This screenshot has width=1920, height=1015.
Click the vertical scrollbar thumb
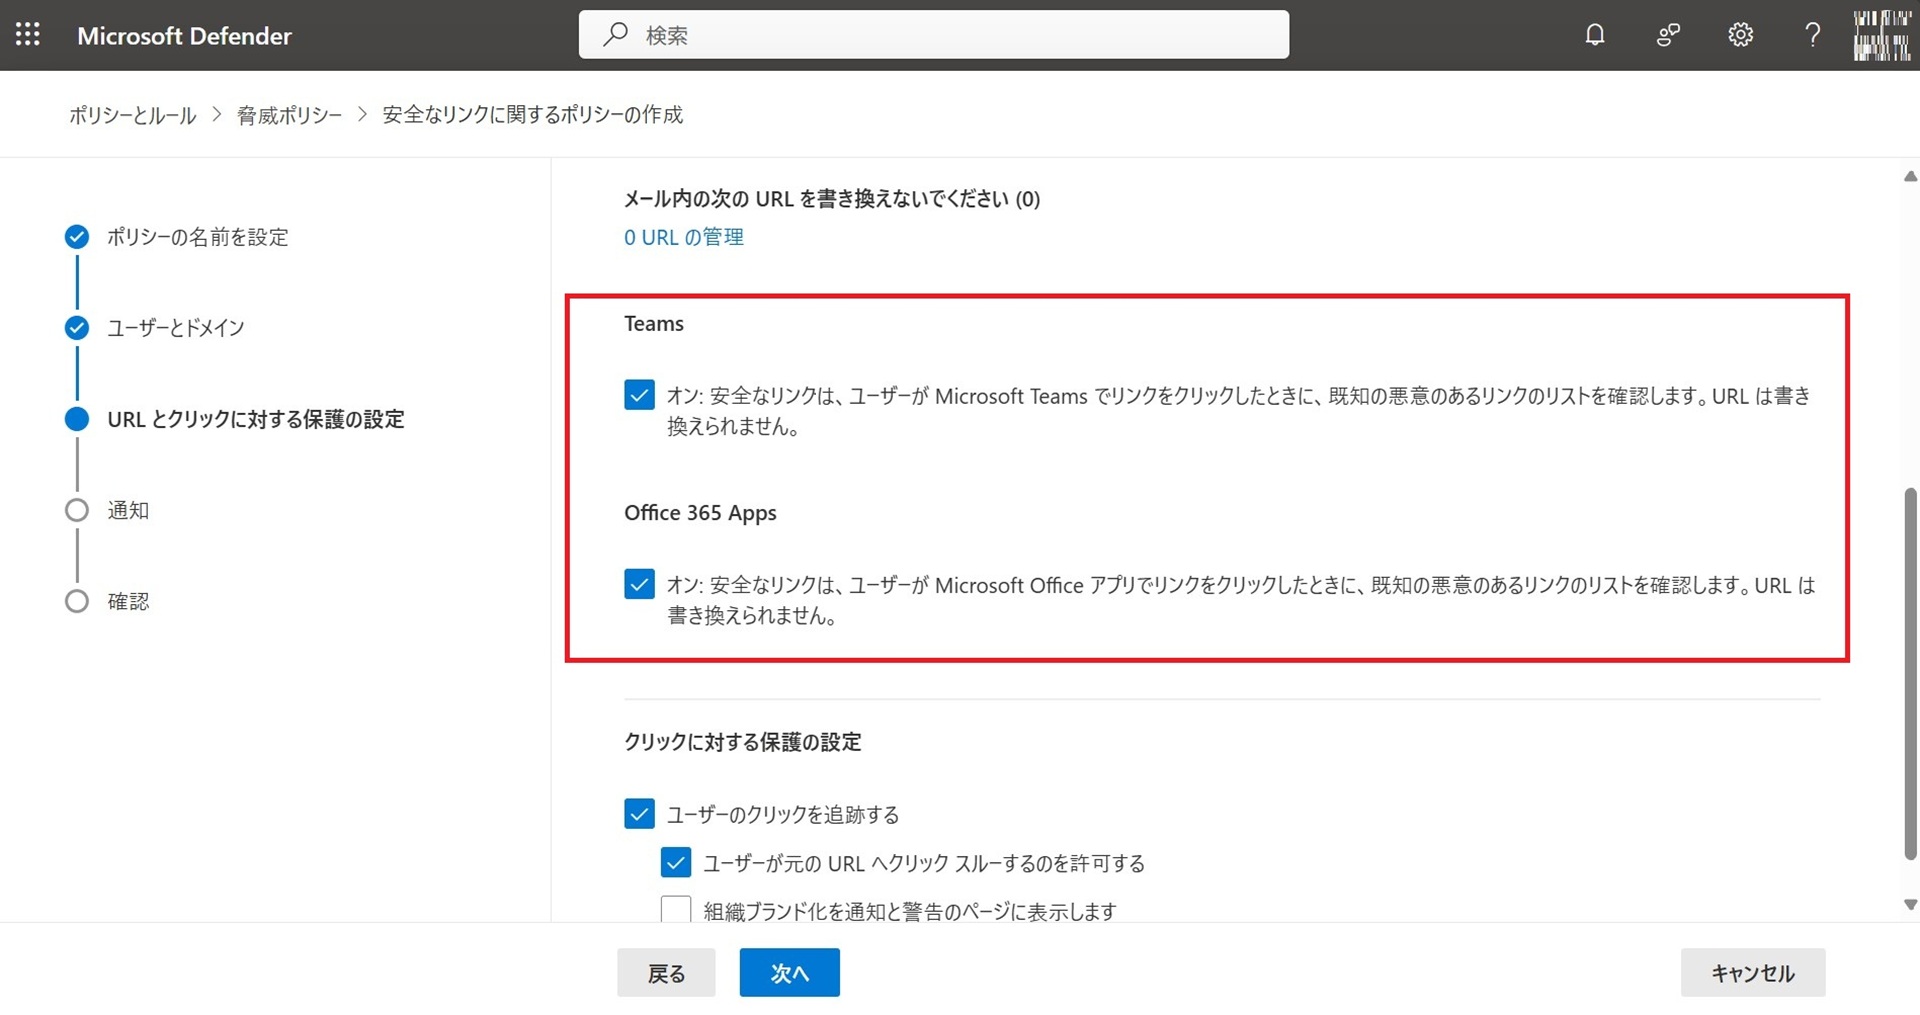[1910, 673]
